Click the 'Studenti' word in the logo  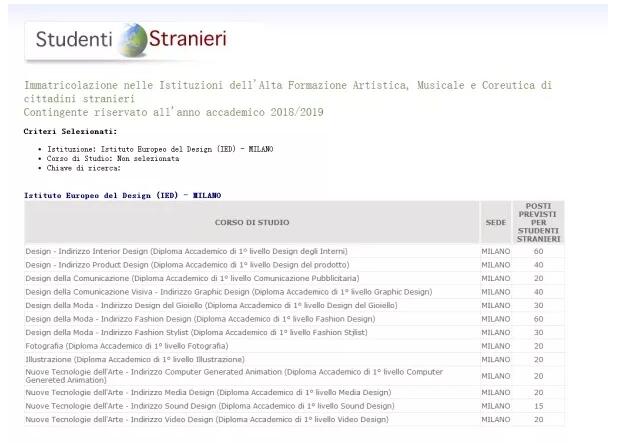(x=74, y=40)
